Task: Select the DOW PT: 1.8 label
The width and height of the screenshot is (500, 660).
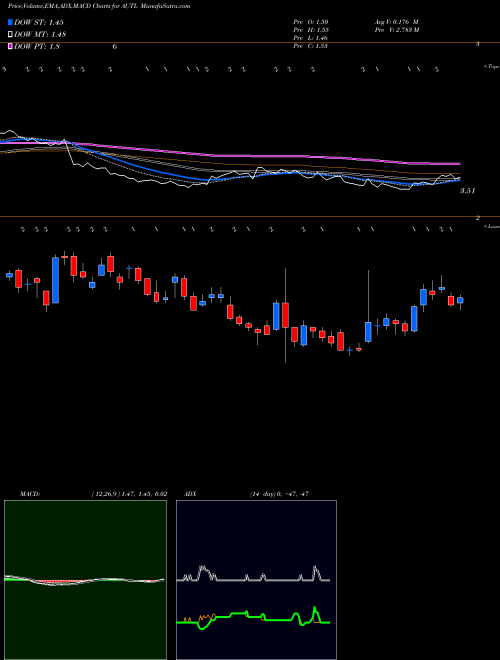Action: [x=37, y=46]
